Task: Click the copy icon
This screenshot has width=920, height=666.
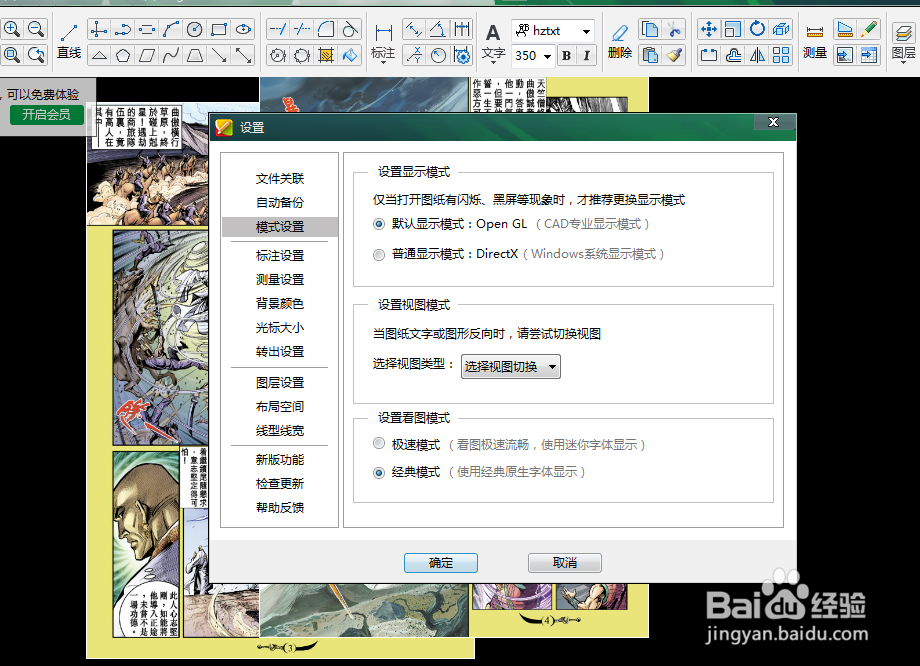Action: pyautogui.click(x=650, y=29)
